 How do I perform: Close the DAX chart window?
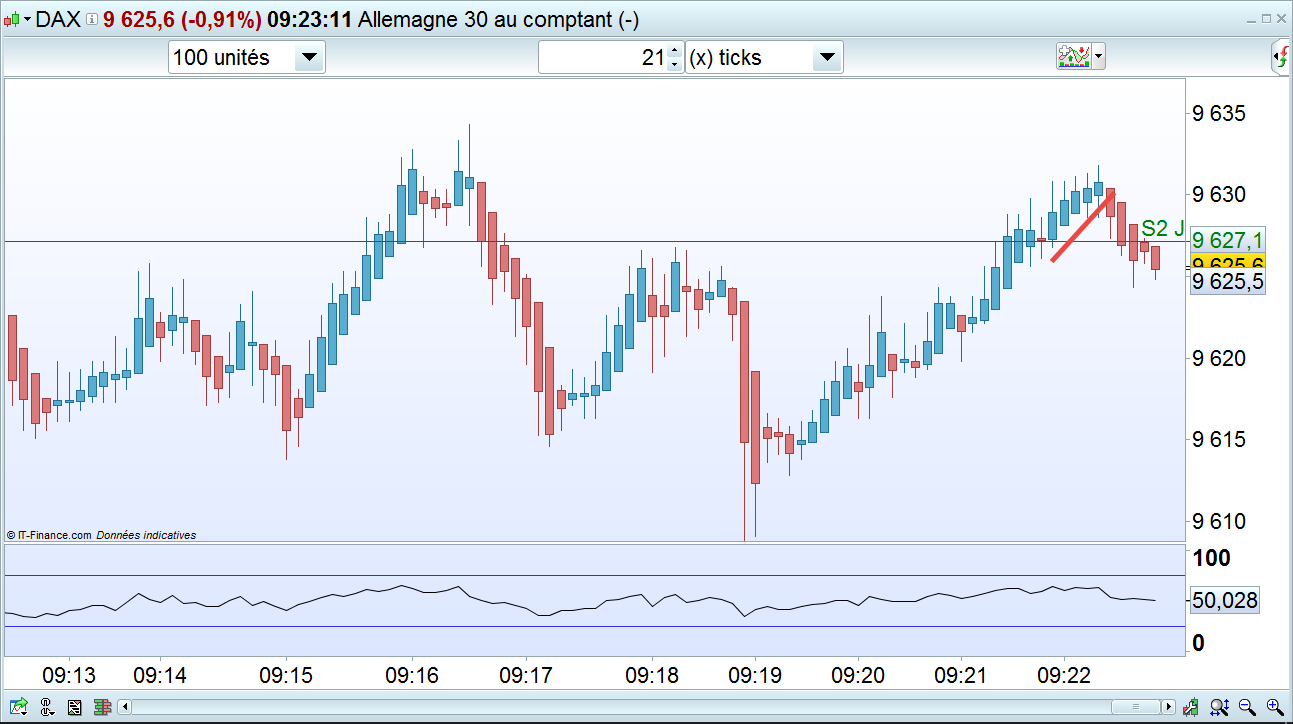(1282, 19)
